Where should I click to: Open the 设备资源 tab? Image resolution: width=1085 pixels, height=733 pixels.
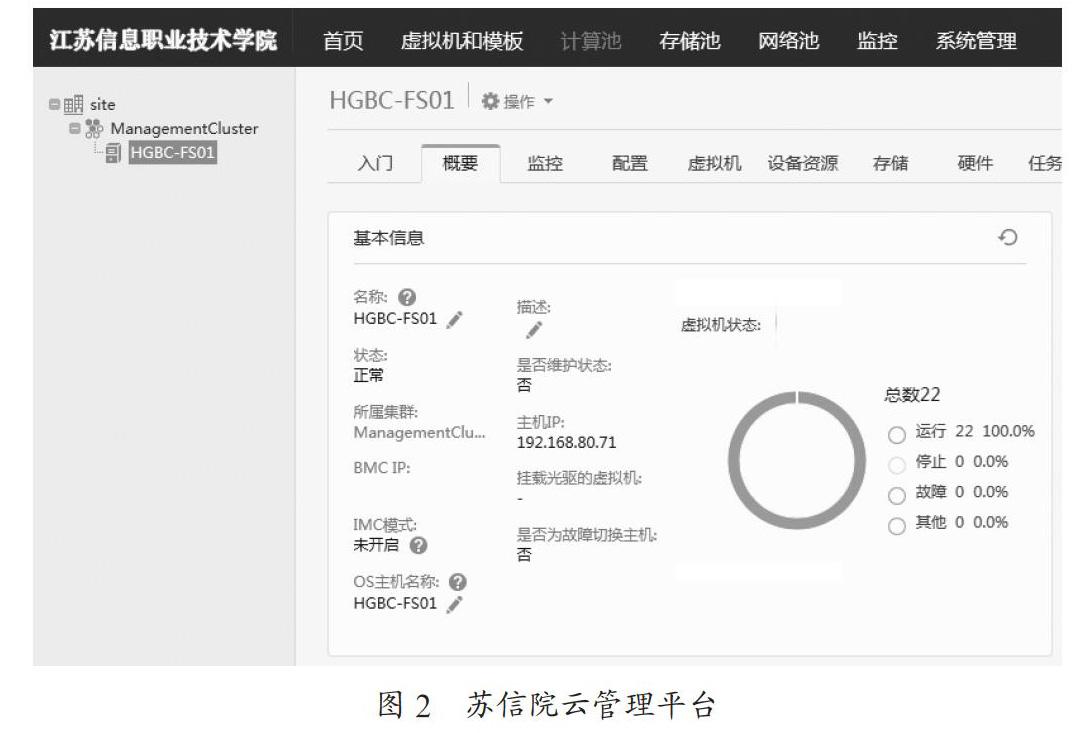point(803,163)
